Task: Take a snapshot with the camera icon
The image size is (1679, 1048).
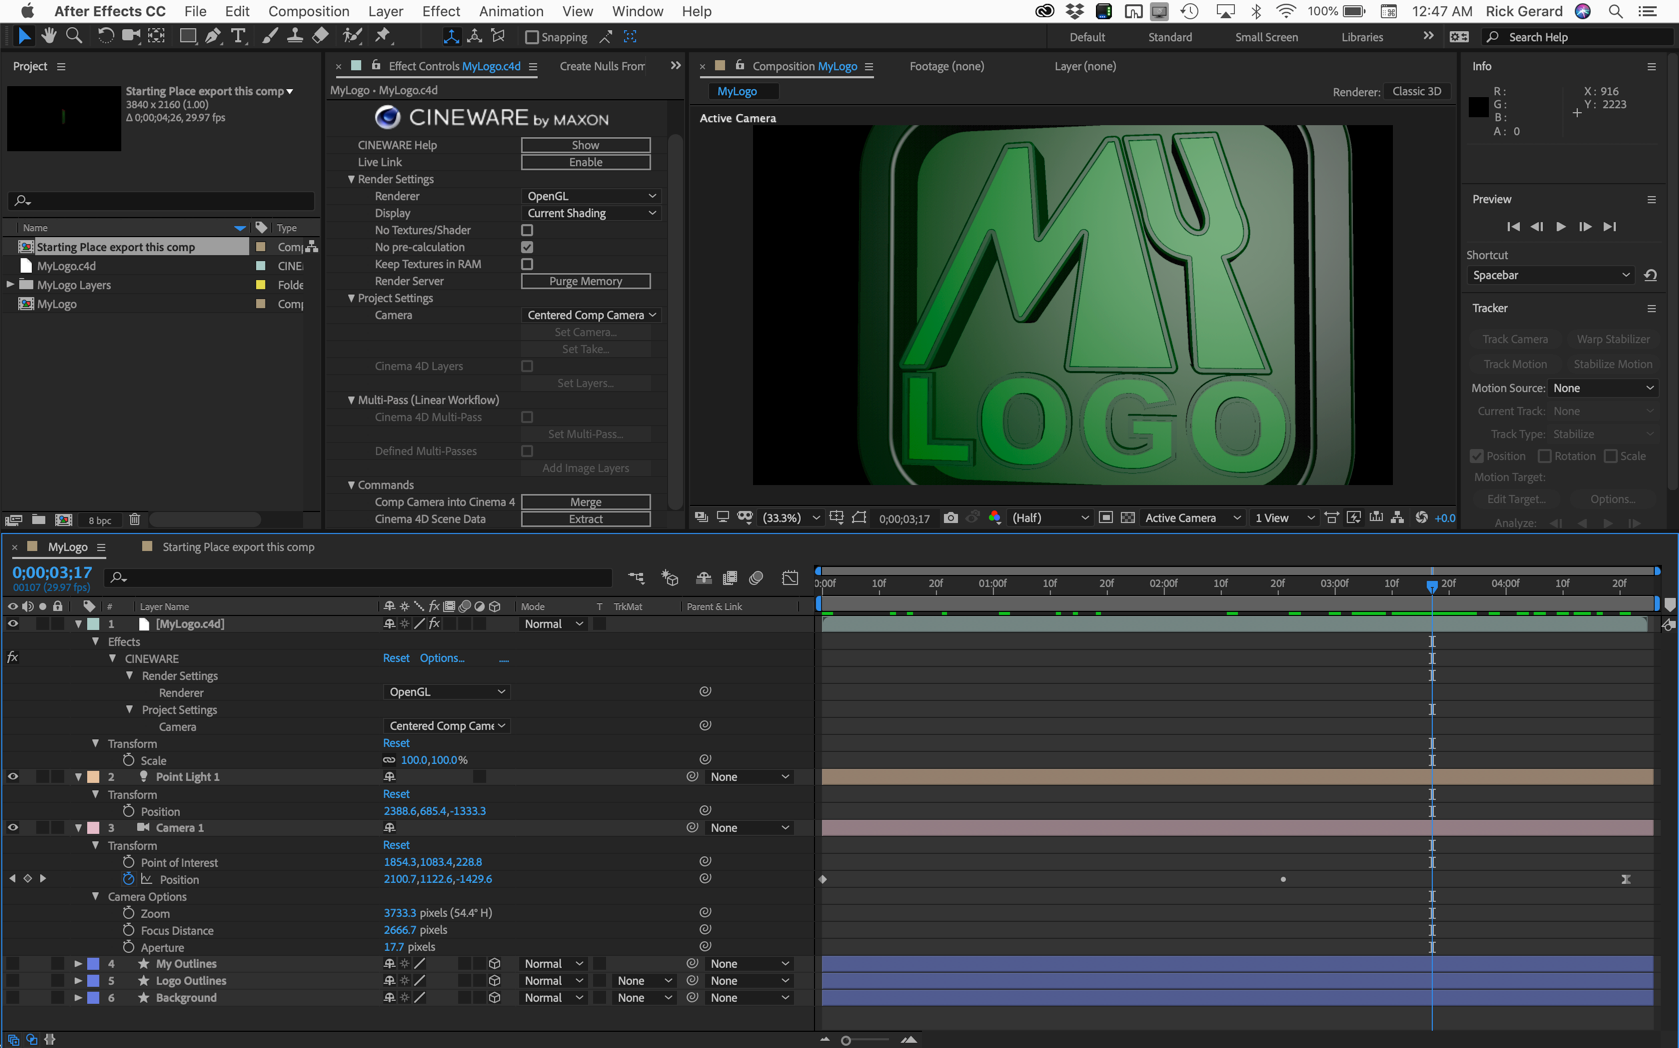Action: click(951, 518)
